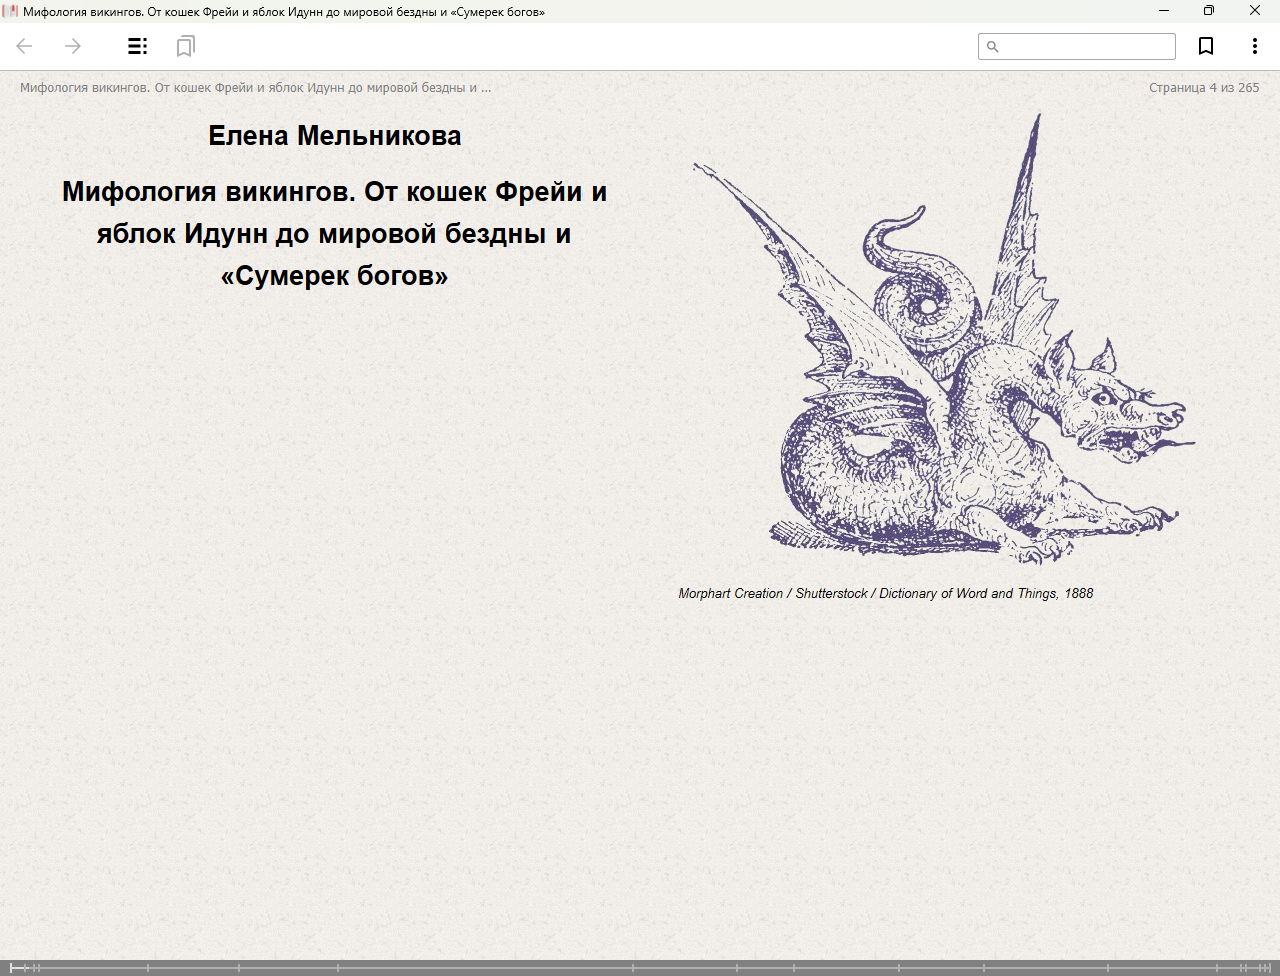The height and width of the screenshot is (976, 1280).
Task: Click the 'Страница 4 из 265' page indicator
Action: [x=1203, y=88]
